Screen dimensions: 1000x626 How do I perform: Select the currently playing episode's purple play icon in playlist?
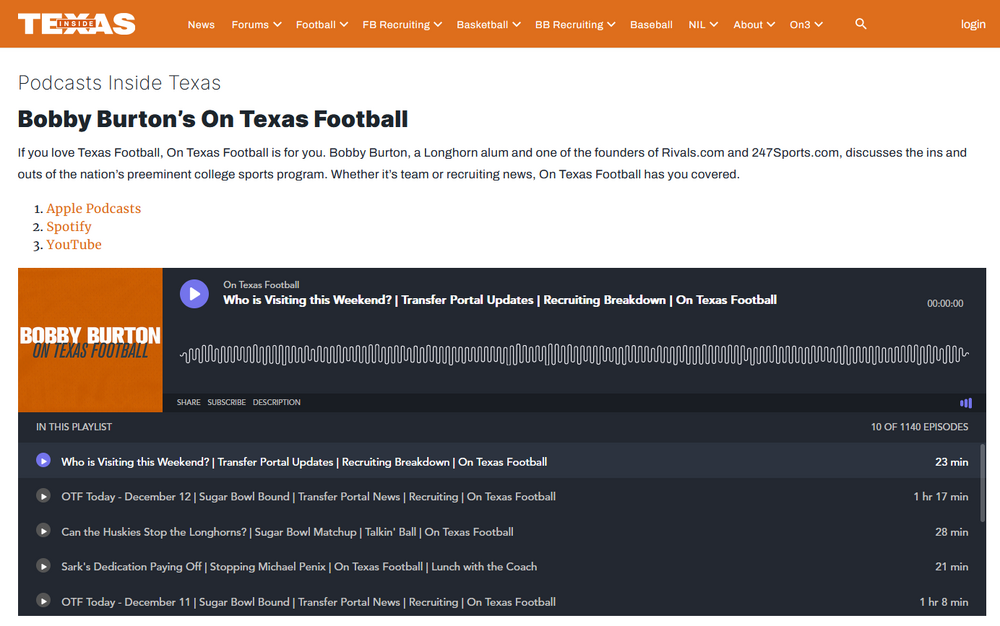point(43,461)
